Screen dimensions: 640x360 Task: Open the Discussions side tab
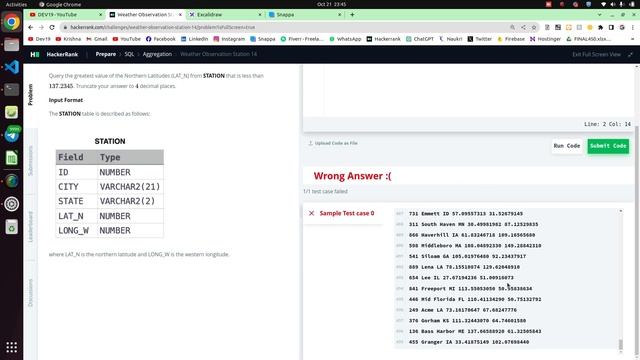[30, 293]
